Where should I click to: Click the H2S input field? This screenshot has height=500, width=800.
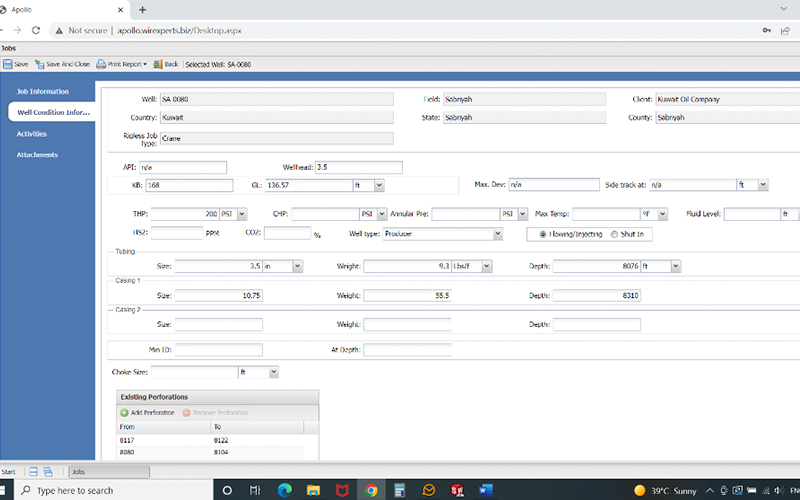point(177,233)
